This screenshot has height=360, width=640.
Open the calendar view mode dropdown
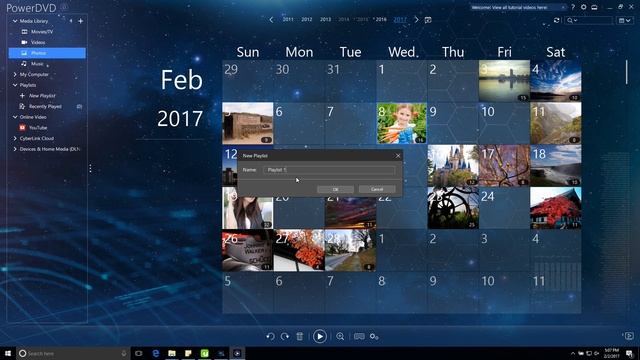[624, 20]
